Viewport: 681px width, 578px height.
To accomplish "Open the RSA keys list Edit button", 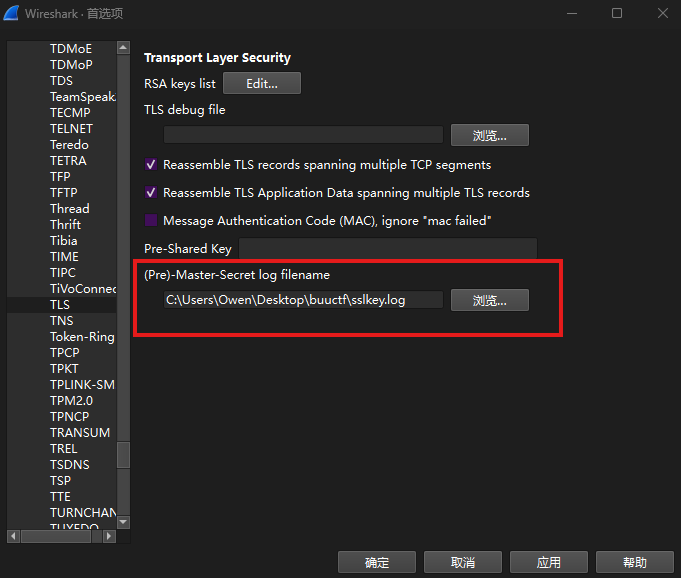I will [x=262, y=83].
